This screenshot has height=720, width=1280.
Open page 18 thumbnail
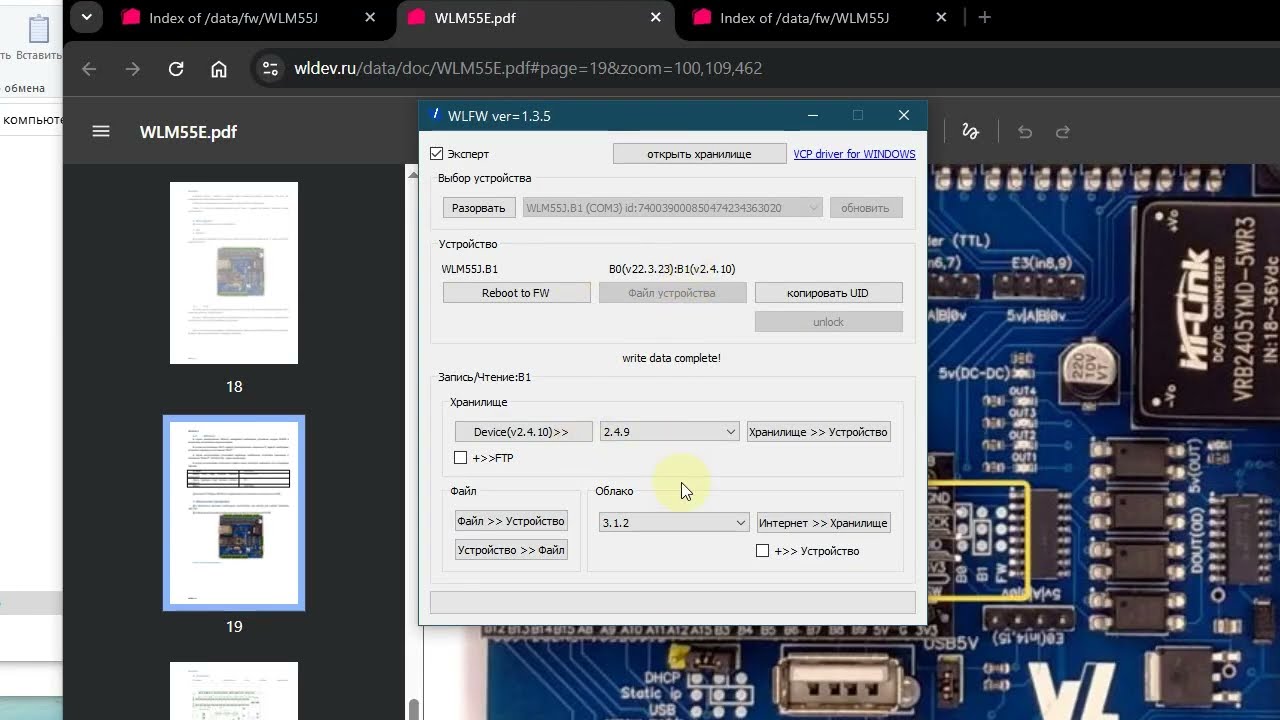(234, 273)
